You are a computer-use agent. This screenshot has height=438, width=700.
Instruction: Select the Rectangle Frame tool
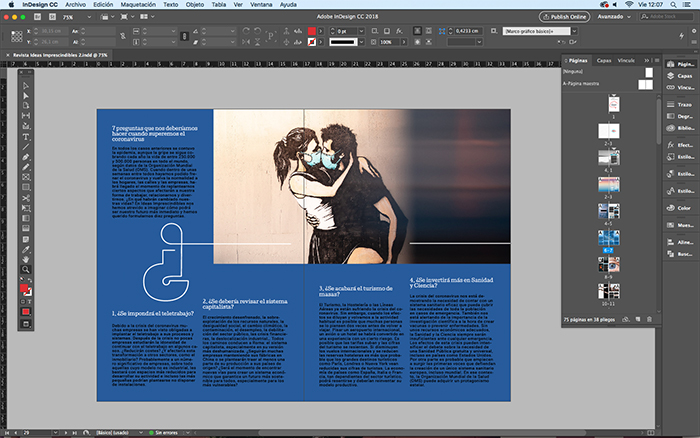(x=26, y=177)
